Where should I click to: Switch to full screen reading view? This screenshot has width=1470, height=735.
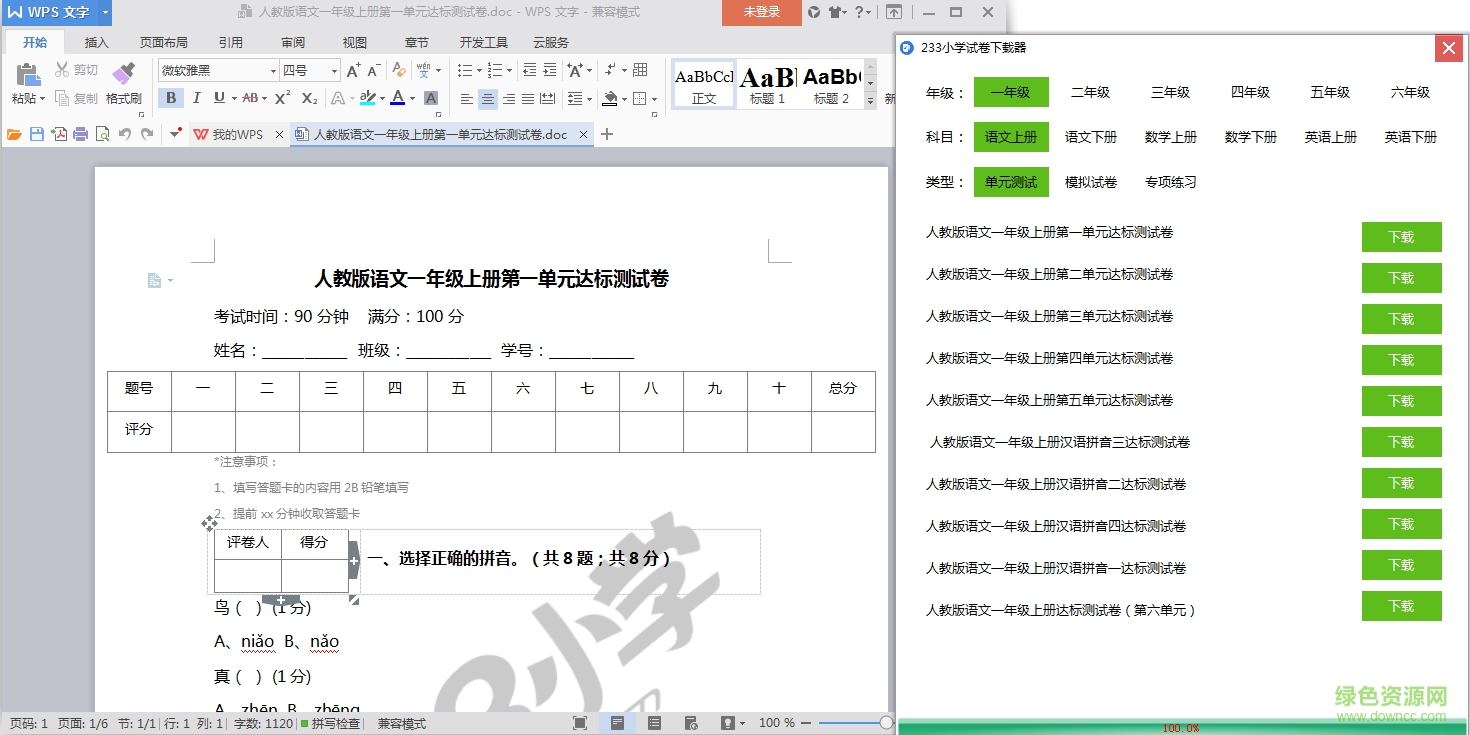(x=579, y=722)
